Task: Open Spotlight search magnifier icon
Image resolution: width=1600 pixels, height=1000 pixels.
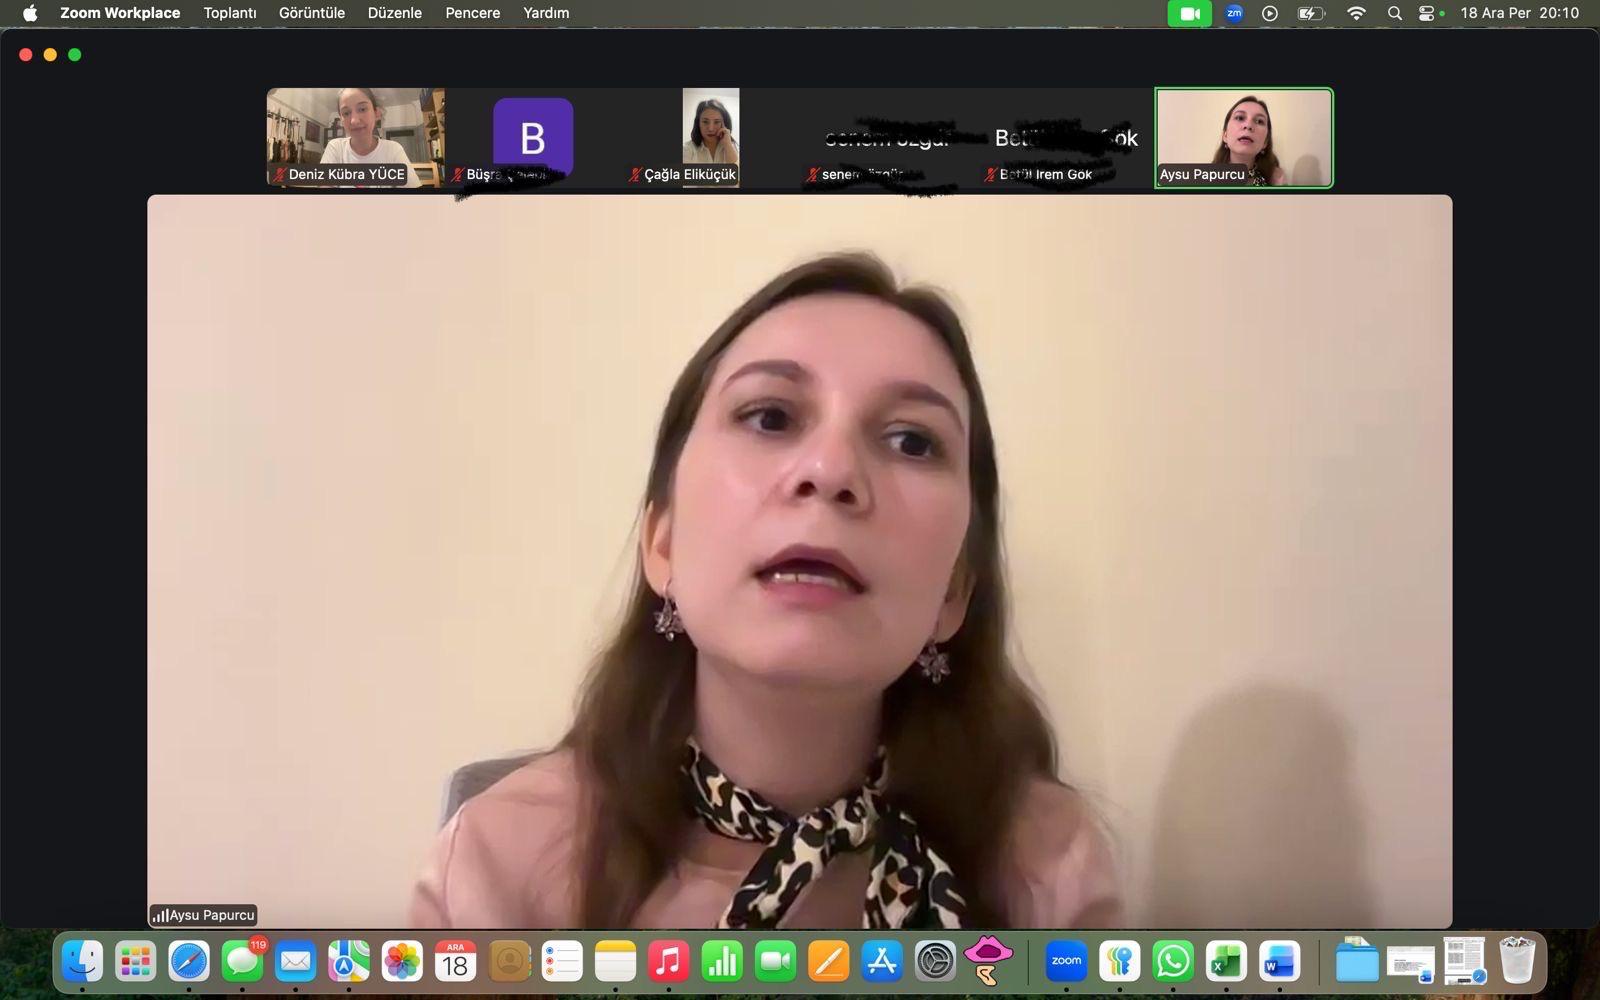Action: click(1394, 13)
